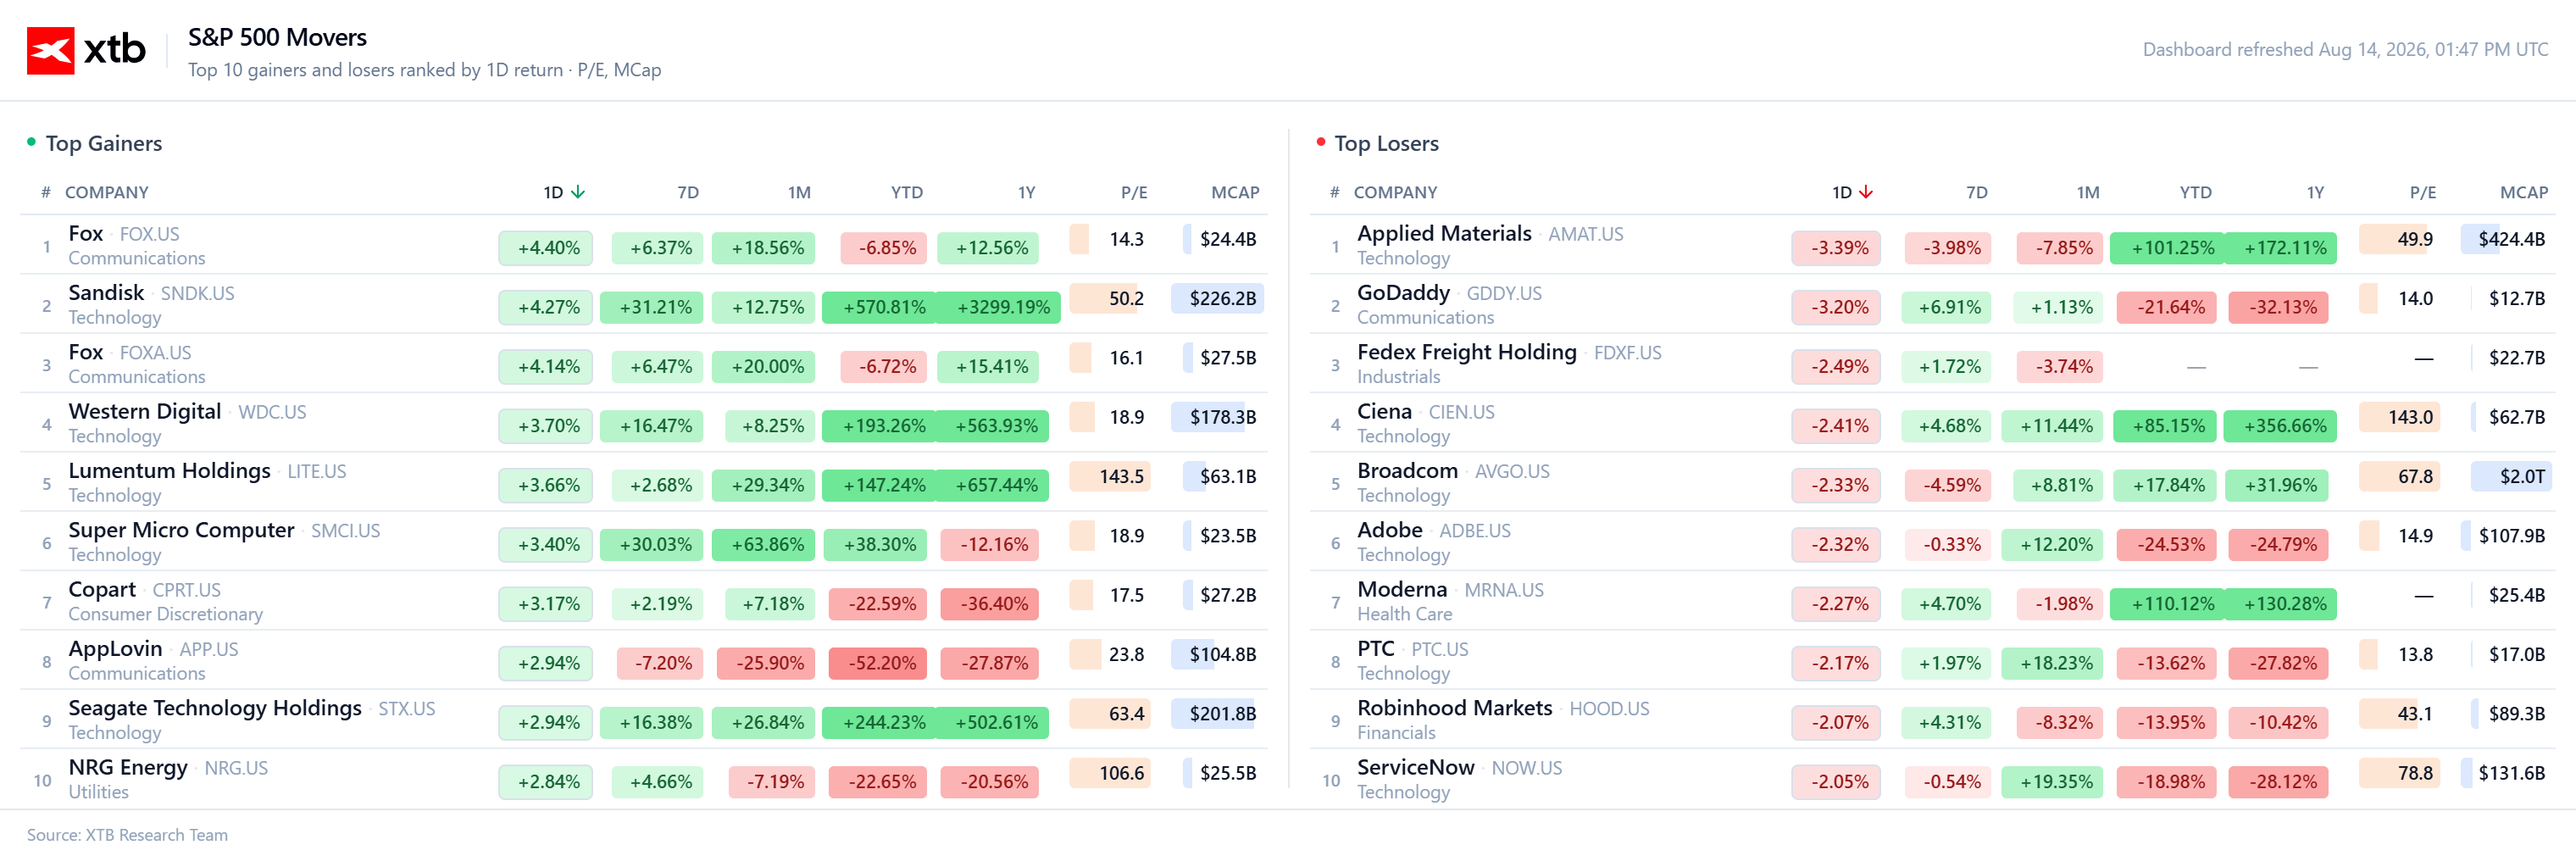
Task: Sort Top Gainers by YTD column header
Action: tap(906, 192)
